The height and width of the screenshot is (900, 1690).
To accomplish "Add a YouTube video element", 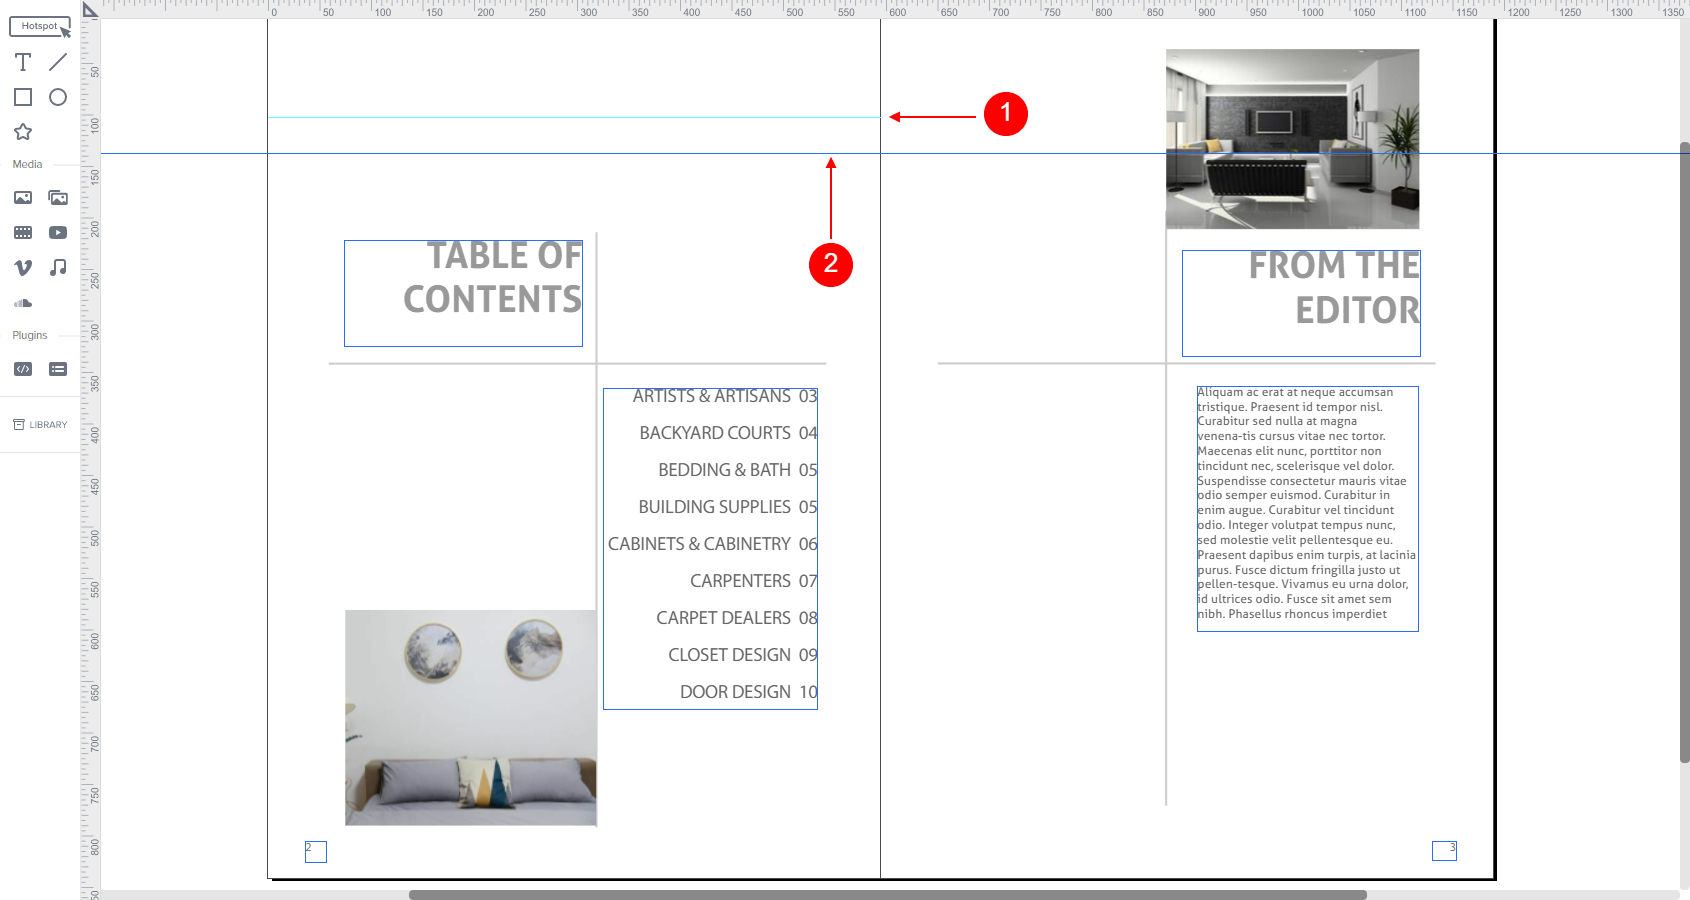I will (58, 232).
